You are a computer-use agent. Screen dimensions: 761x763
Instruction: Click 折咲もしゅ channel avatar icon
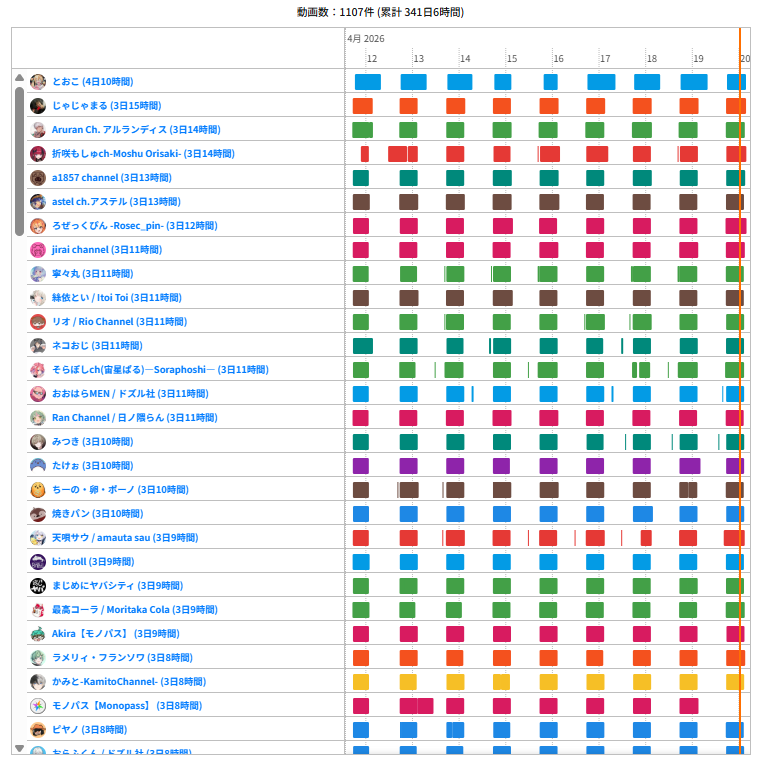pyautogui.click(x=38, y=154)
